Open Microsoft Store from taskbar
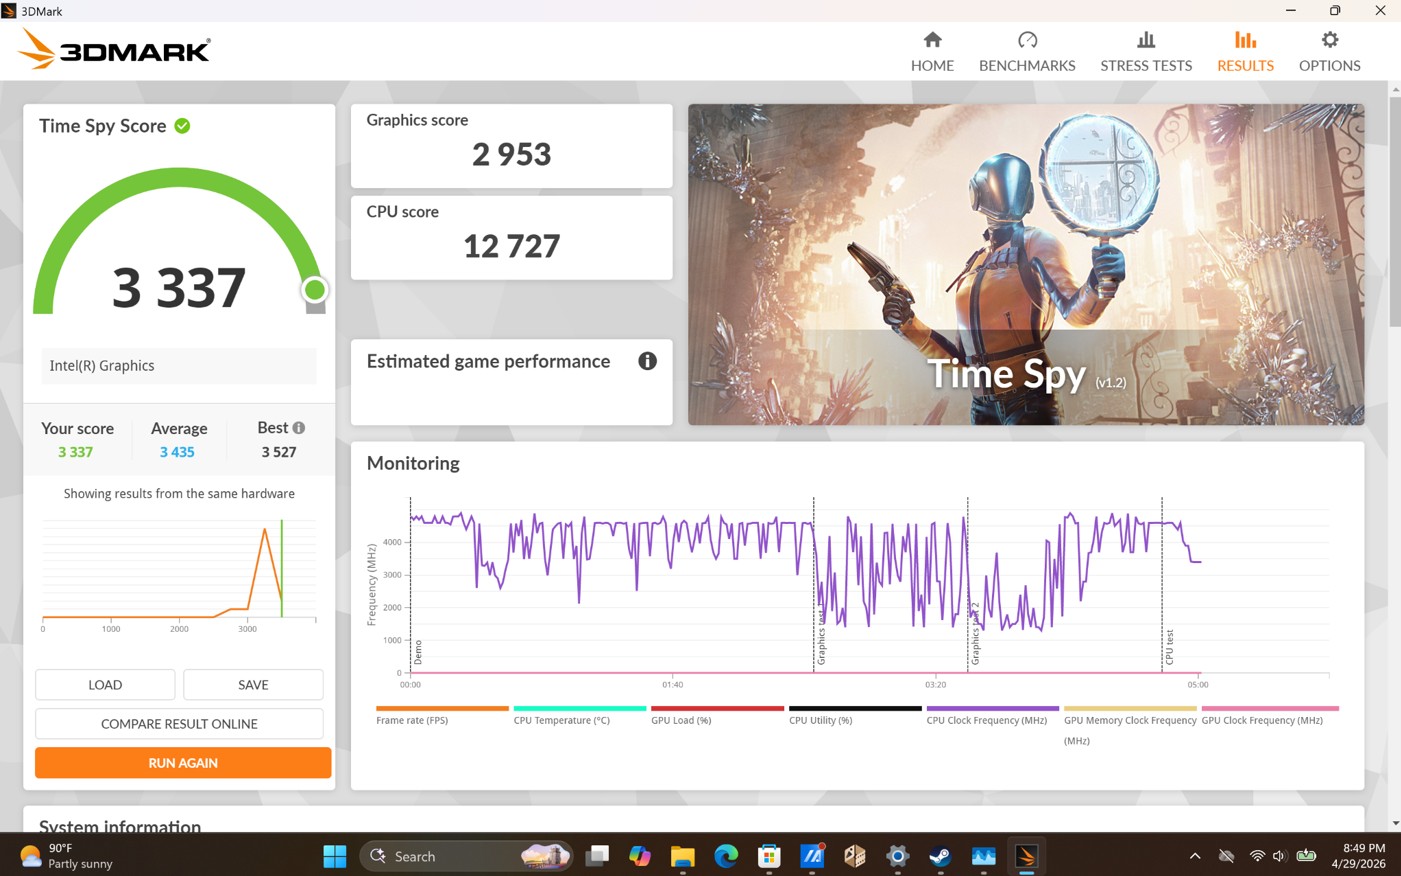 coord(769,856)
